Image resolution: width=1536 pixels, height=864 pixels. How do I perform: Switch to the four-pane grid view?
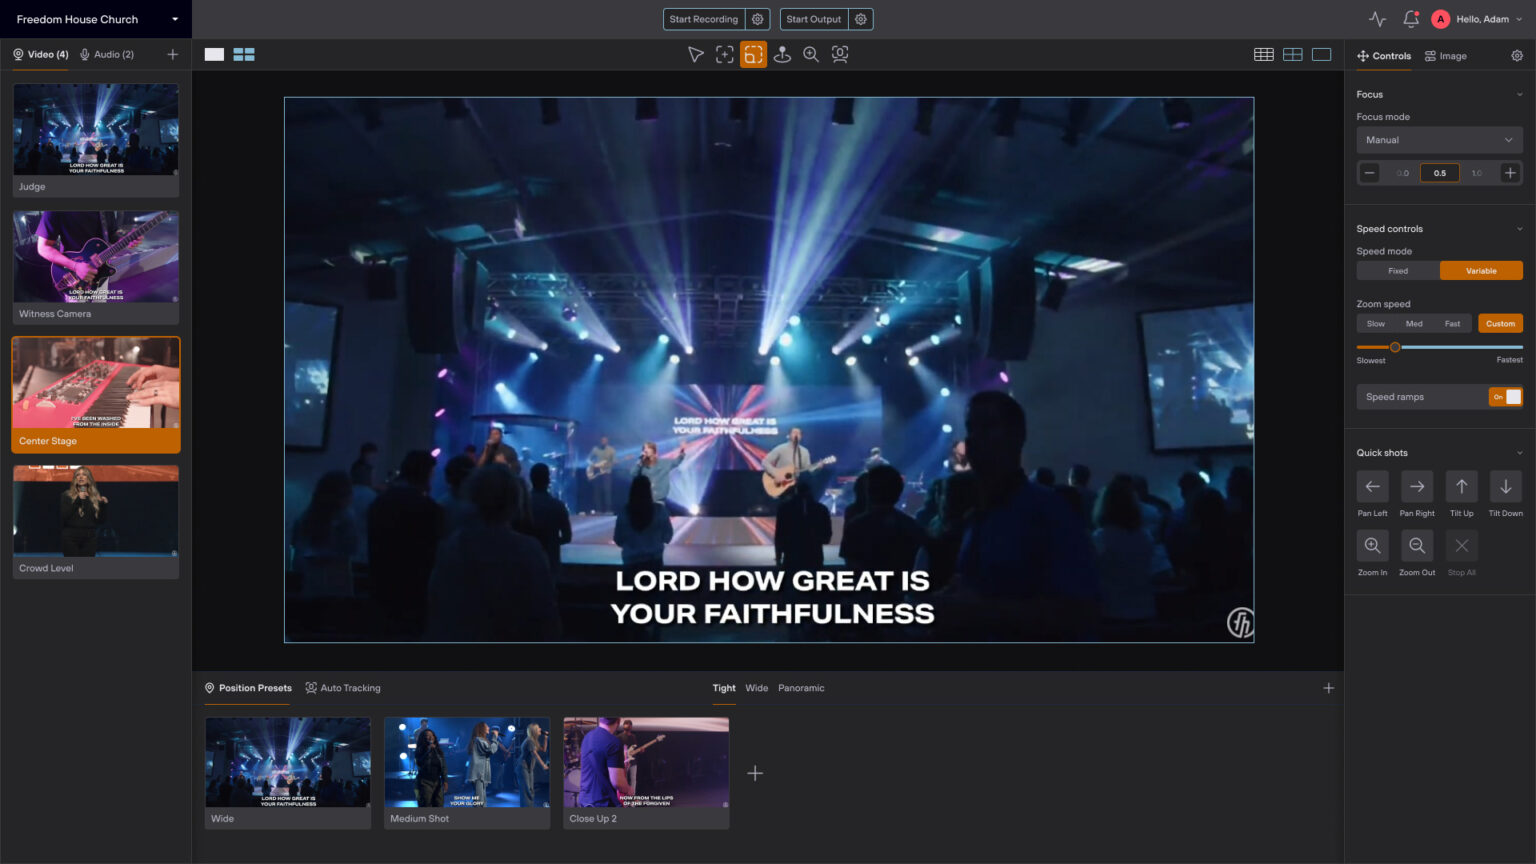1292,55
